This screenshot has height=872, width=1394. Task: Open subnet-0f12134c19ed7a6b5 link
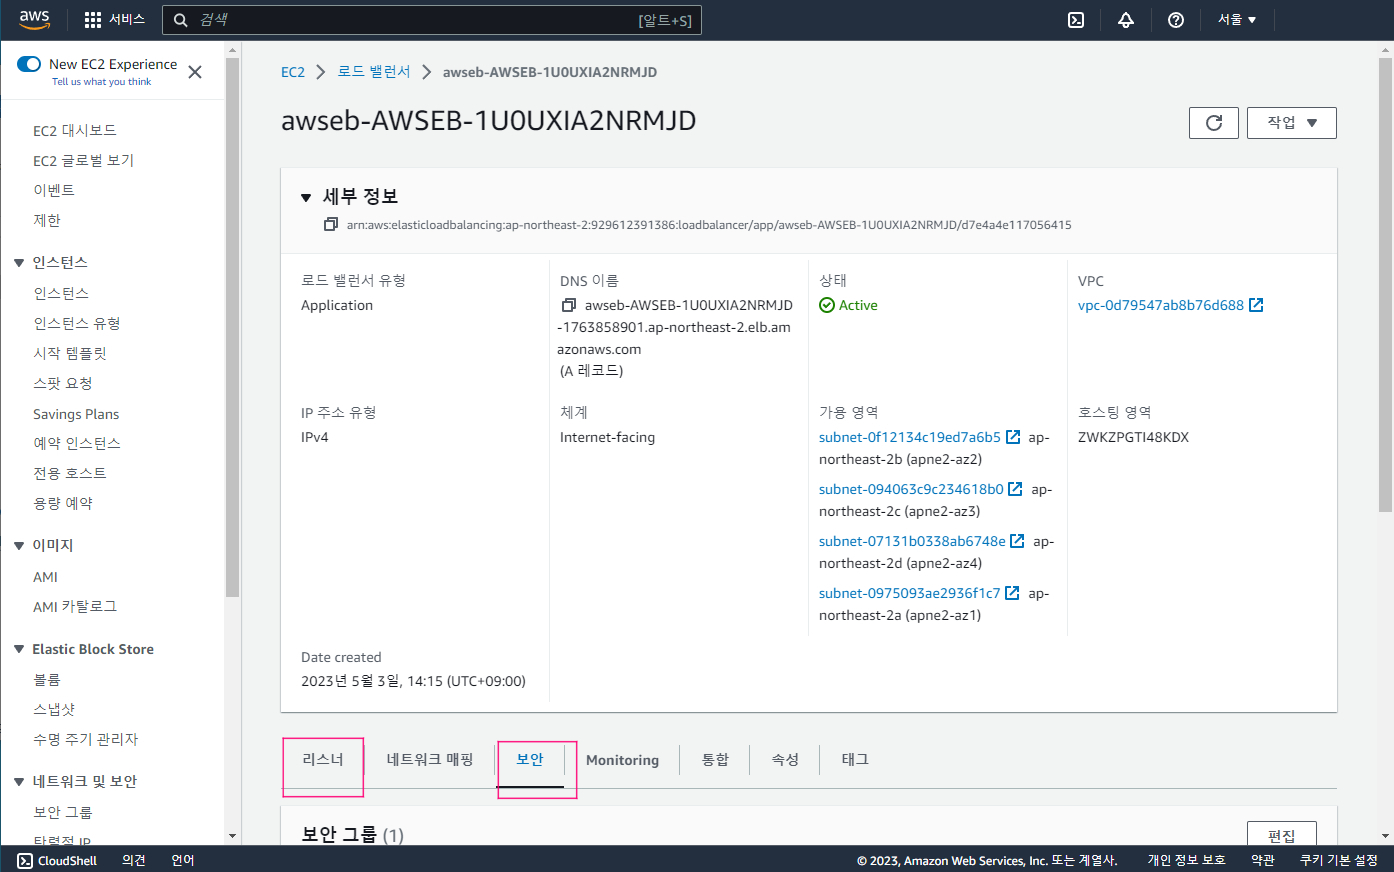[910, 437]
